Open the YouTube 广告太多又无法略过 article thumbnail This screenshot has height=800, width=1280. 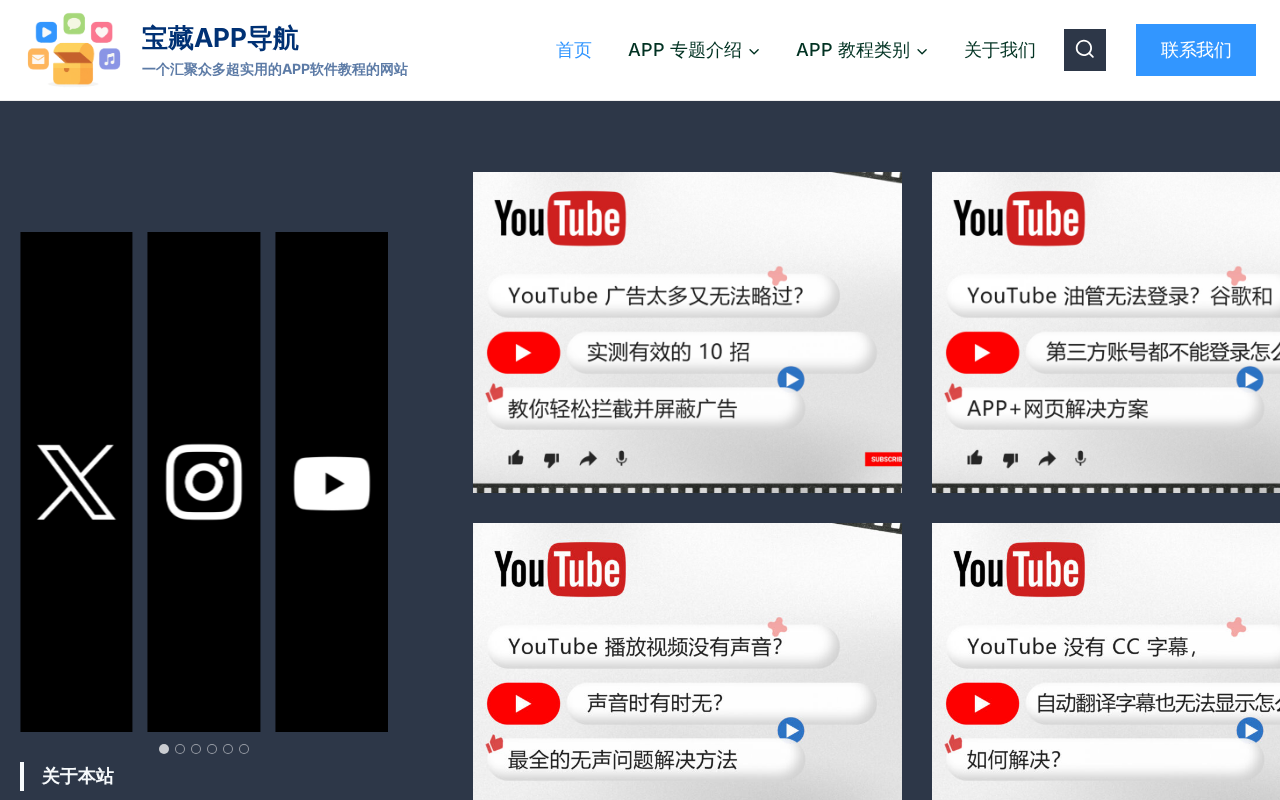pyautogui.click(x=687, y=333)
